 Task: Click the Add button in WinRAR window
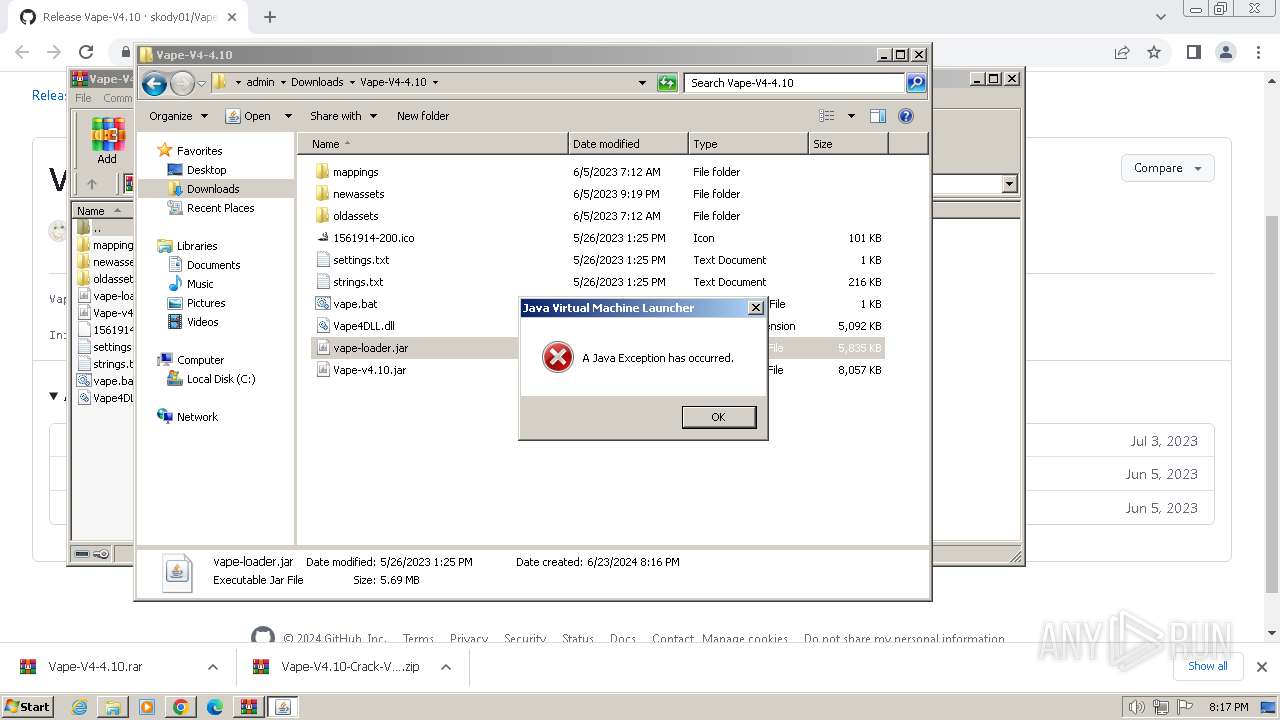107,140
